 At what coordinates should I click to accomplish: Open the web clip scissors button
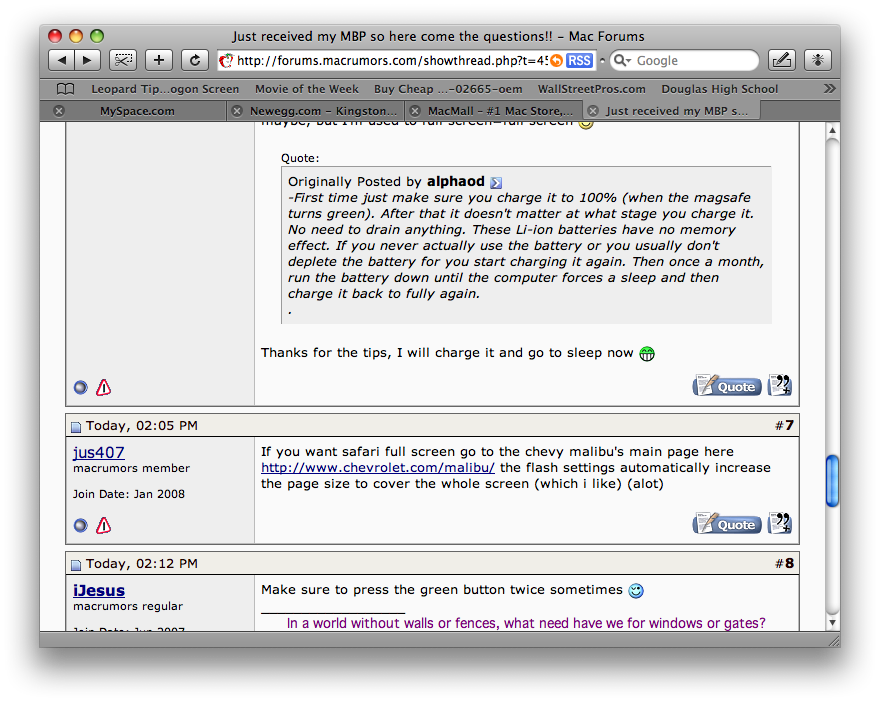[123, 60]
